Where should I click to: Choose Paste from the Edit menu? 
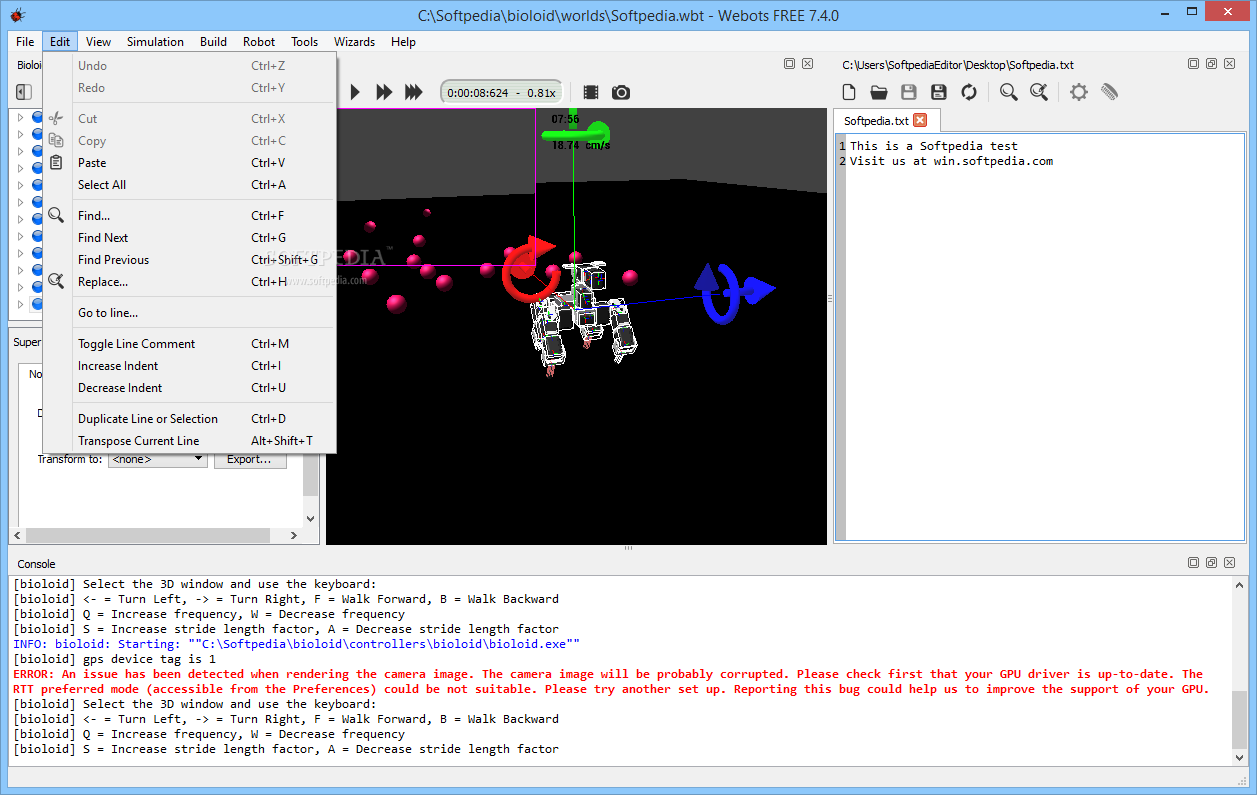tap(189, 163)
